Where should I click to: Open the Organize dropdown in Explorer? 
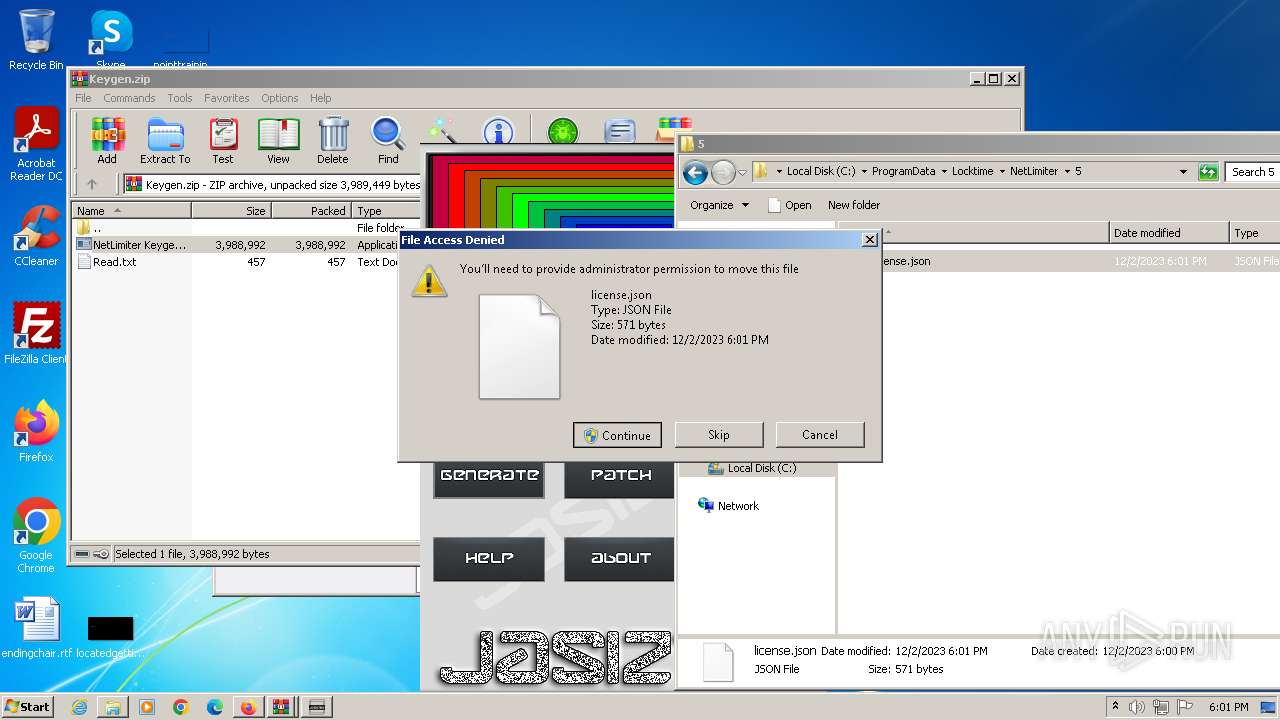tap(719, 205)
